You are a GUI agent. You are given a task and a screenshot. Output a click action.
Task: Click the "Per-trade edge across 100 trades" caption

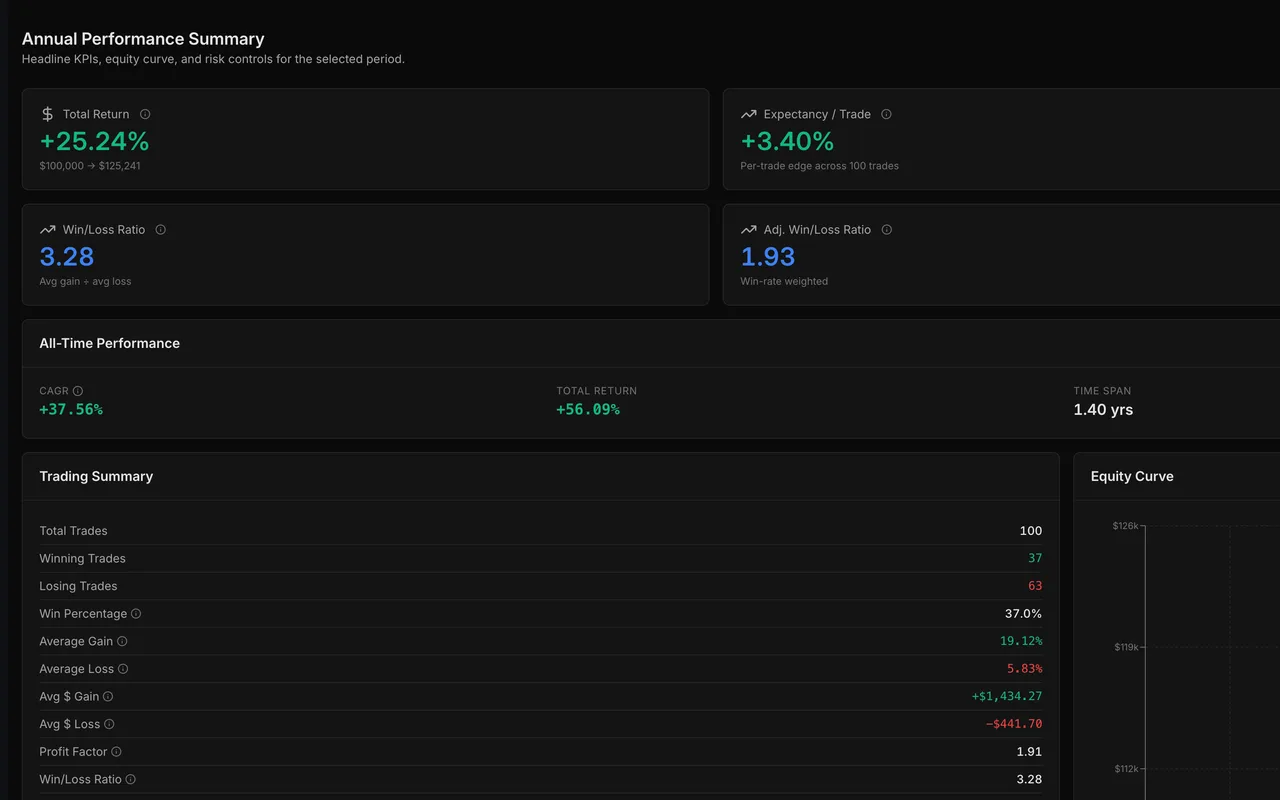(x=819, y=166)
